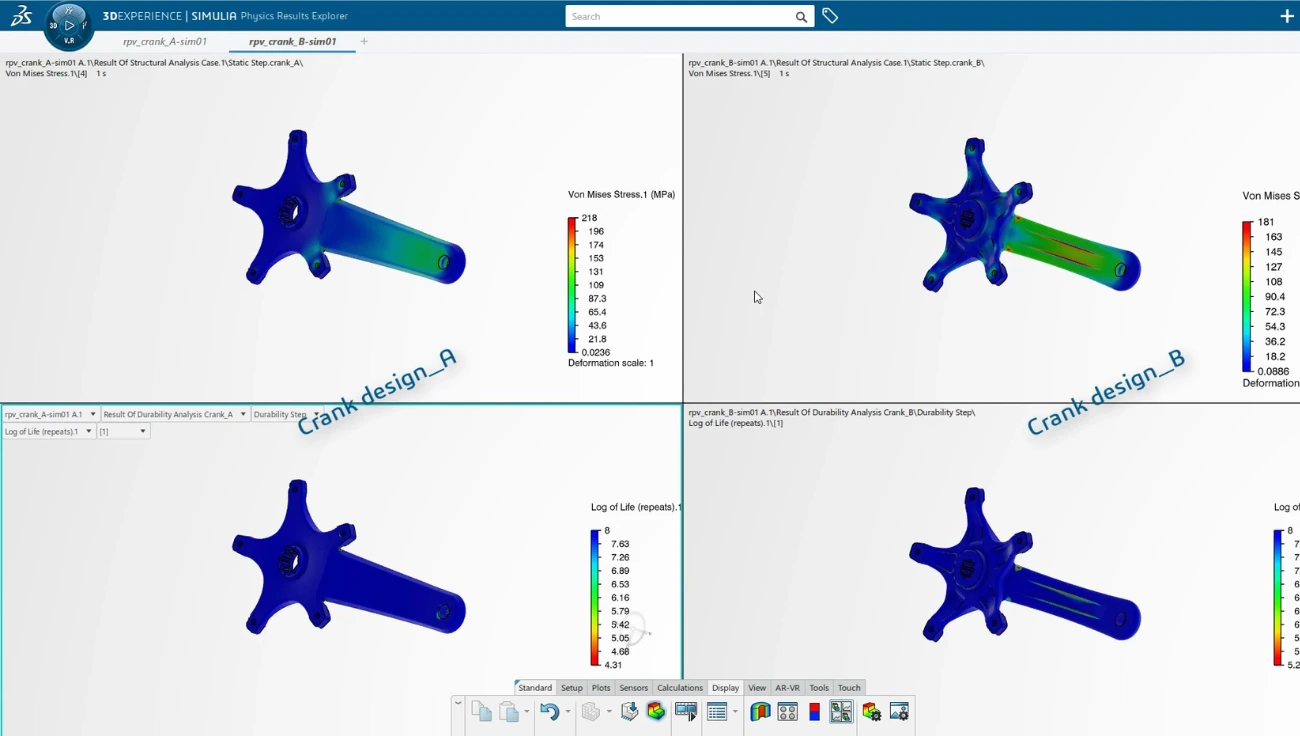This screenshot has height=736, width=1300.
Task: Click the Undo arrow icon
Action: coord(549,711)
